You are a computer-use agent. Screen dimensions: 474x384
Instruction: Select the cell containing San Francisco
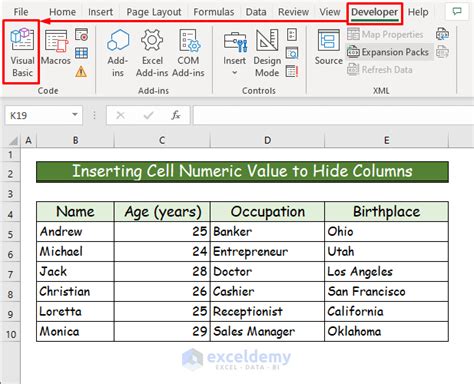click(x=386, y=292)
